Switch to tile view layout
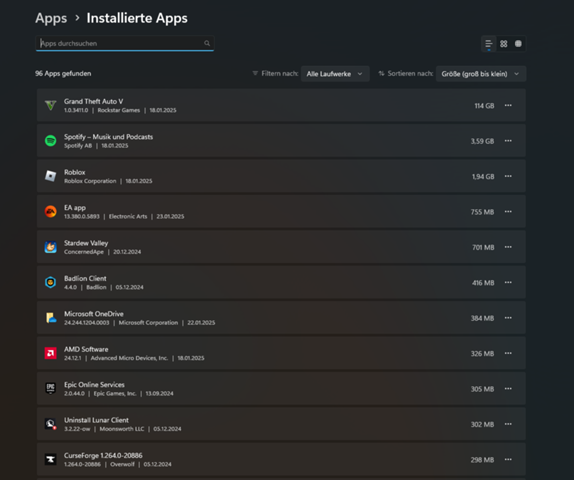574x480 pixels. [518, 44]
